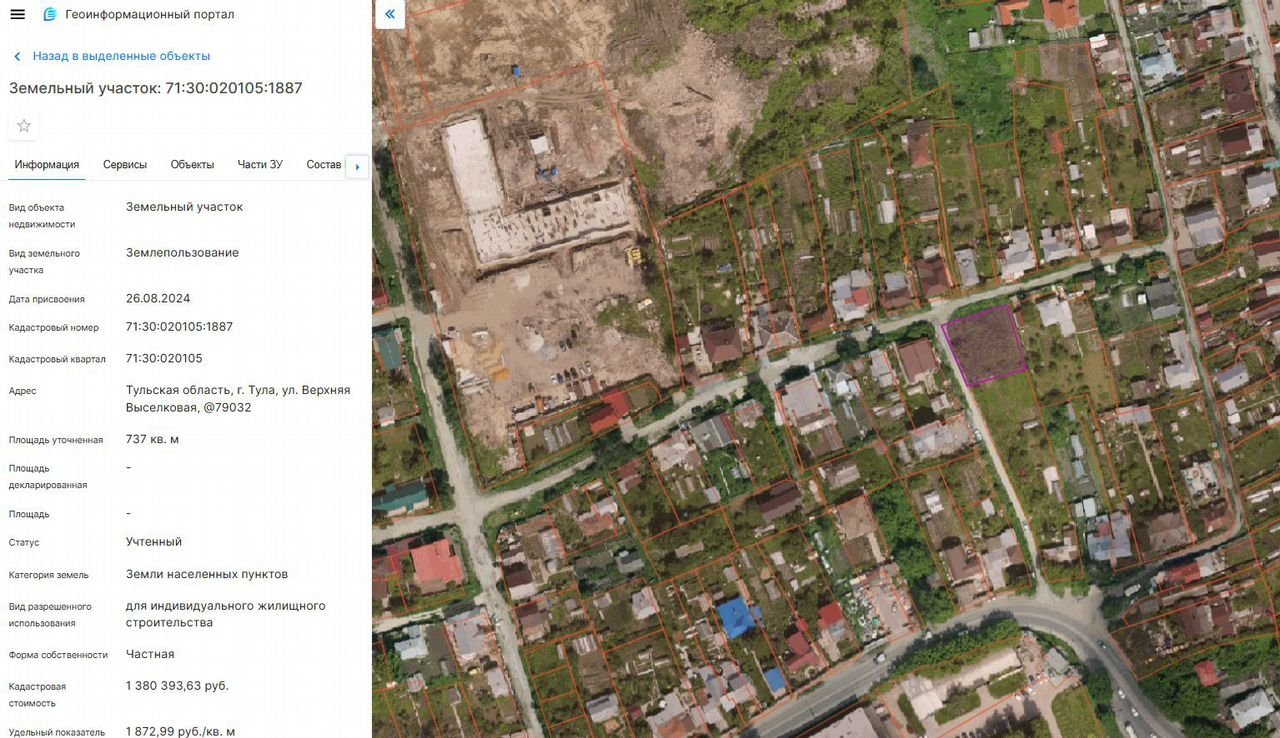The image size is (1280, 738).
Task: Click the Геоинформационный портал title text
Action: [x=150, y=15]
